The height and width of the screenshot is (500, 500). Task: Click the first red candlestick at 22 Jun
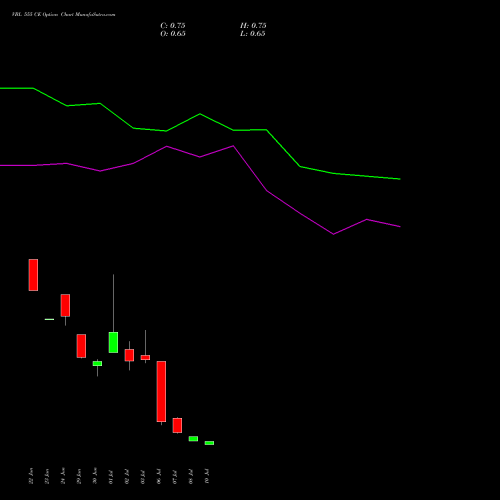[33, 275]
